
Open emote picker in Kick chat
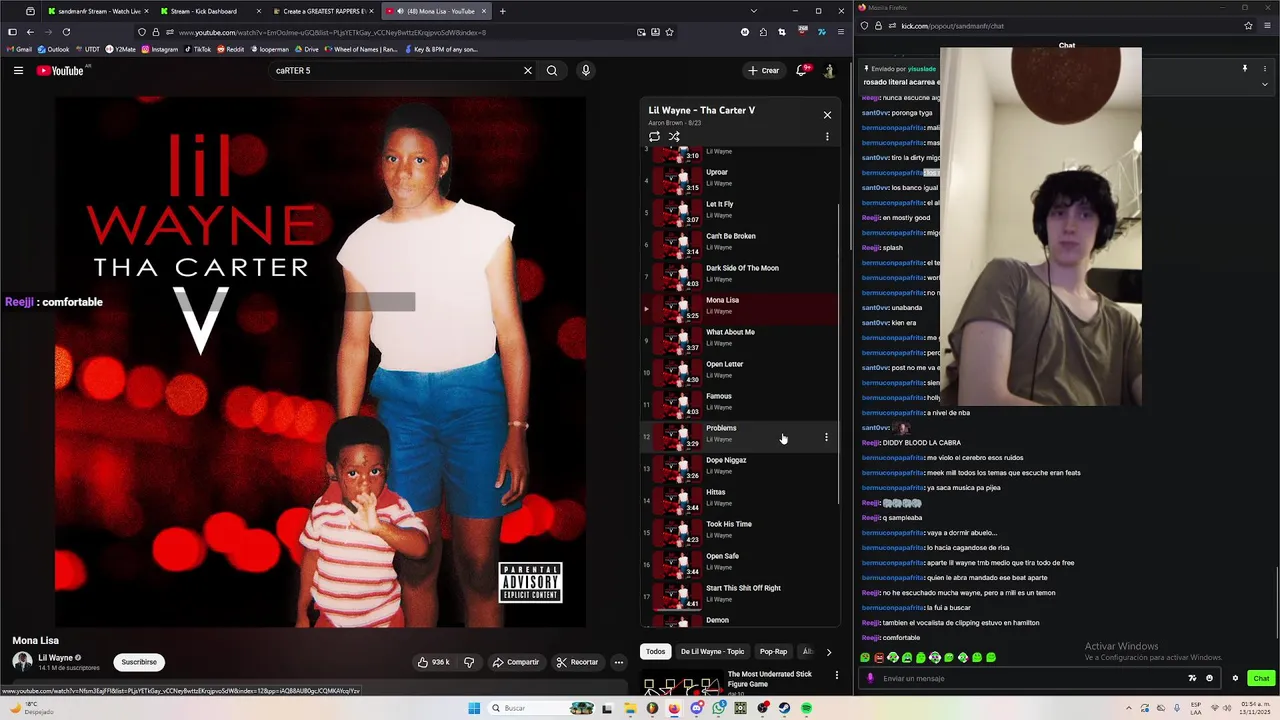click(1209, 678)
